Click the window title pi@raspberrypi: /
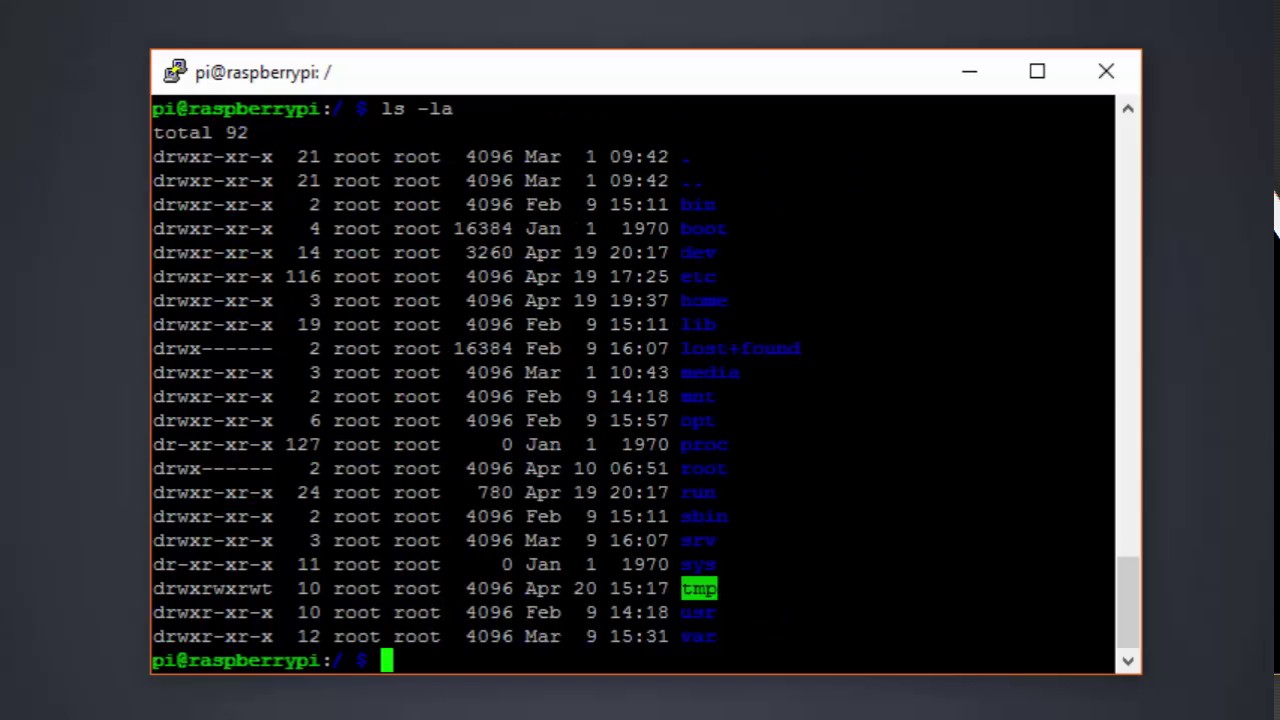The height and width of the screenshot is (720, 1280). click(263, 72)
